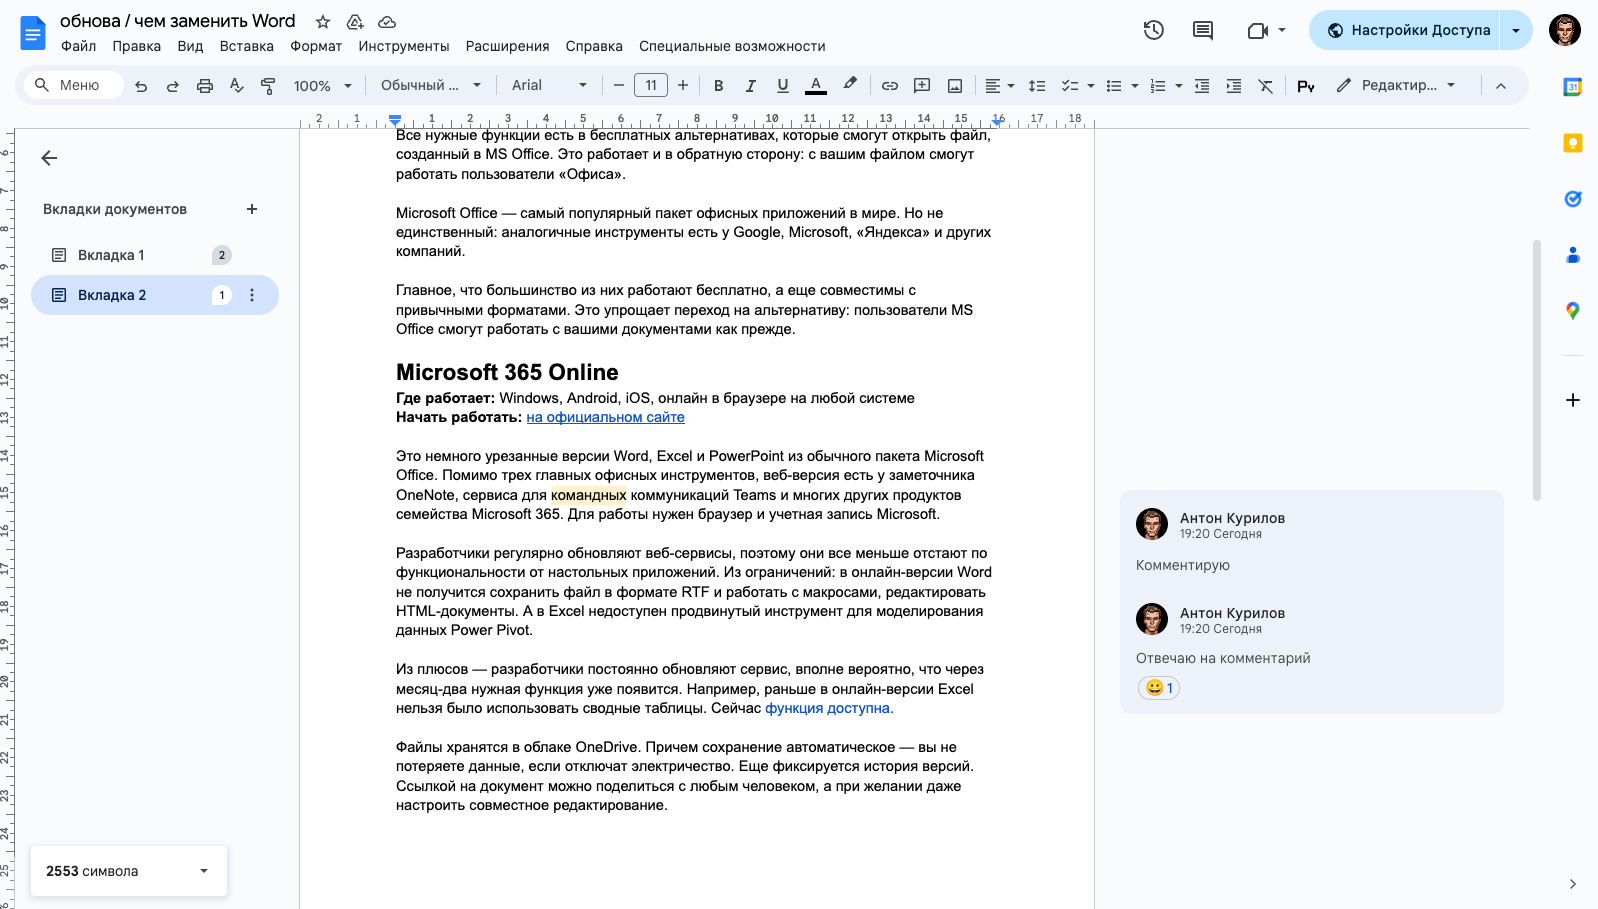Show all comments icon in header
Image resolution: width=1598 pixels, height=909 pixels.
(1203, 30)
